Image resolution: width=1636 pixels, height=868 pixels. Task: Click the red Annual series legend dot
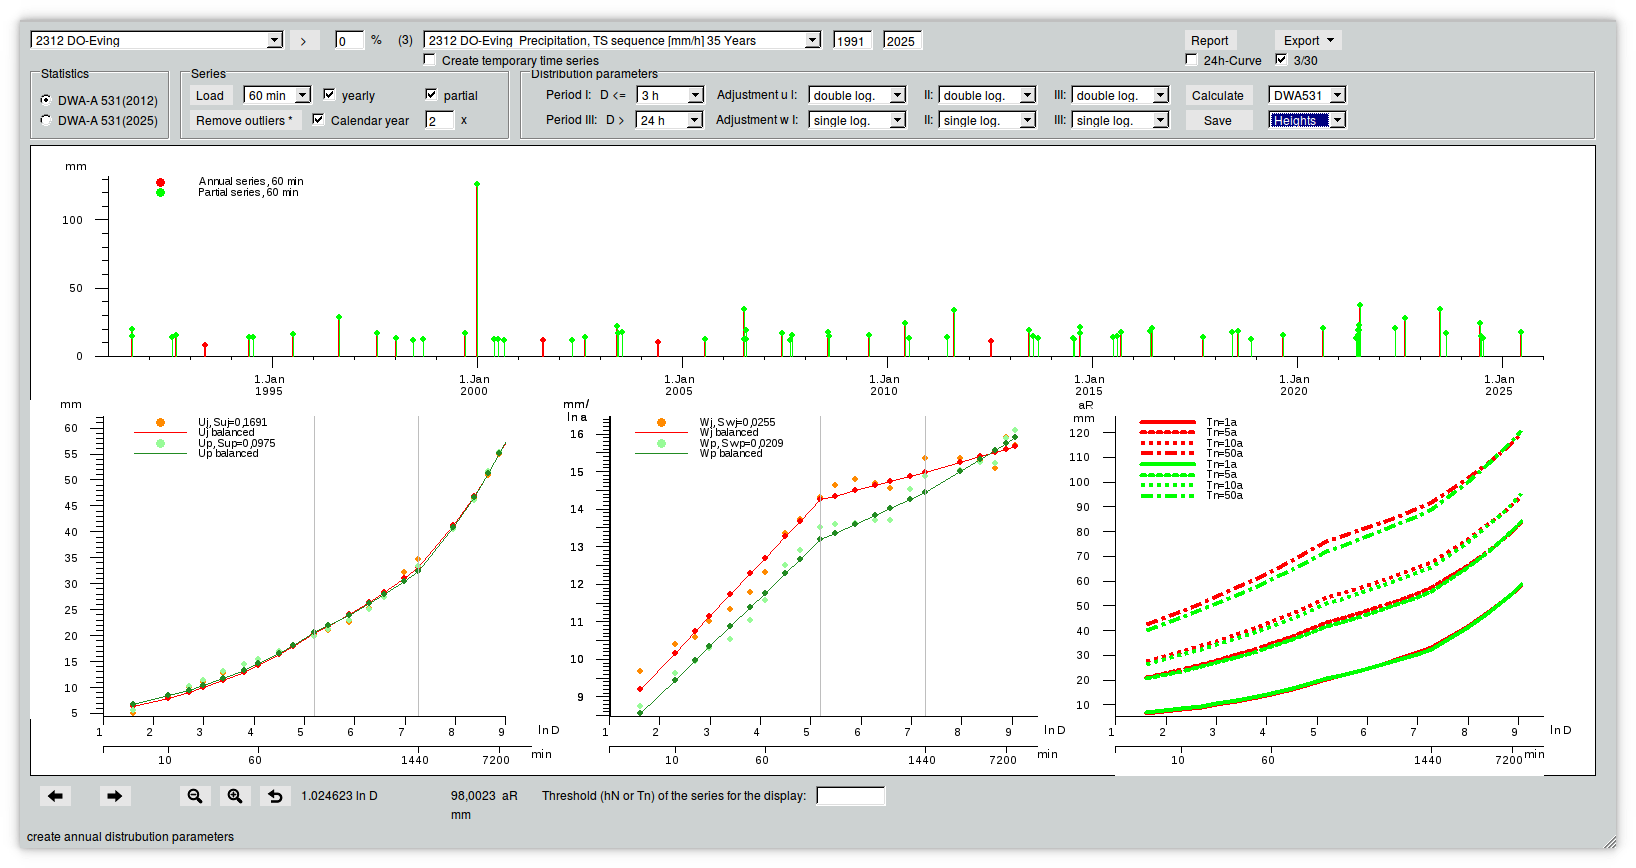160,182
